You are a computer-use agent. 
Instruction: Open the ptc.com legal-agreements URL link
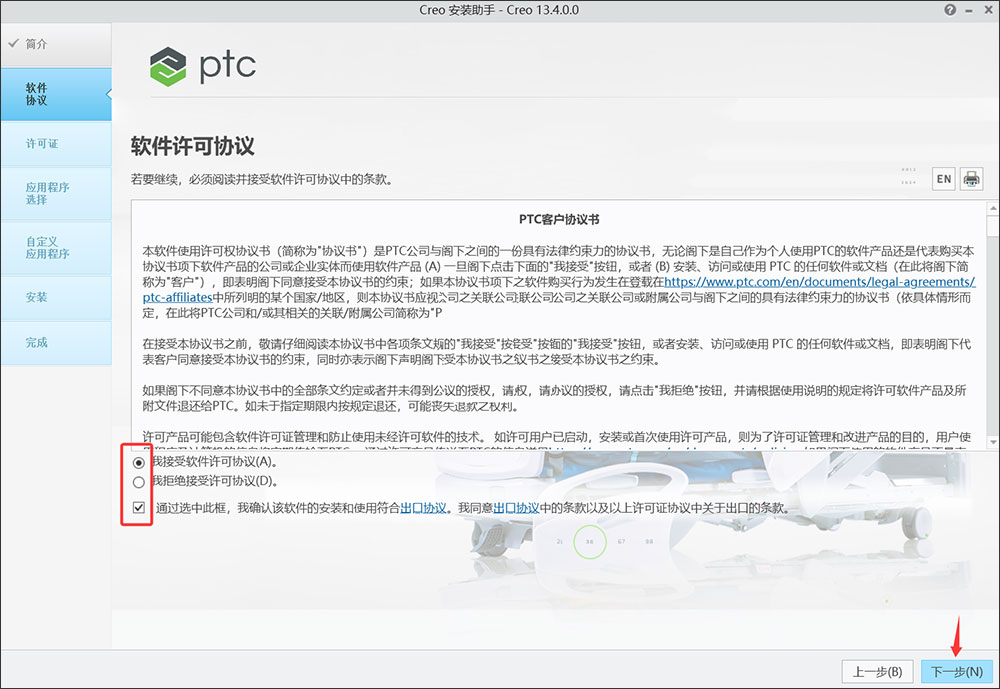820,281
